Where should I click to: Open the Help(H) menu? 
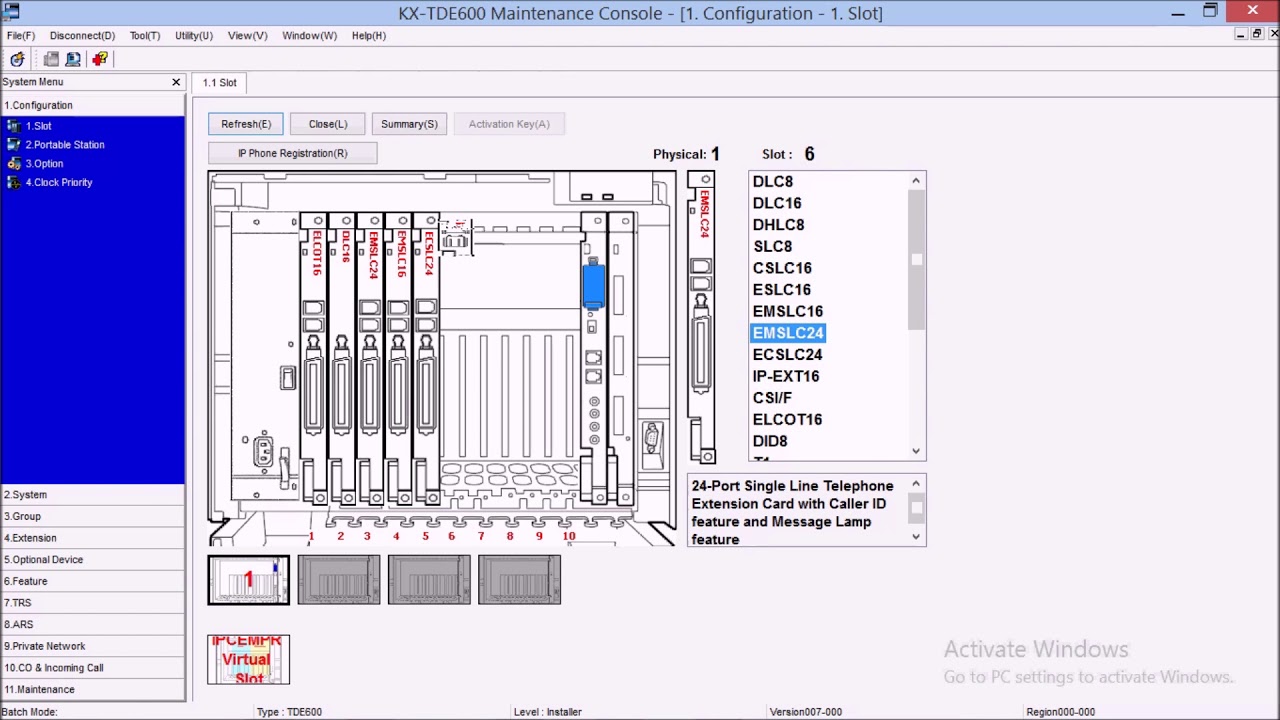tap(369, 35)
